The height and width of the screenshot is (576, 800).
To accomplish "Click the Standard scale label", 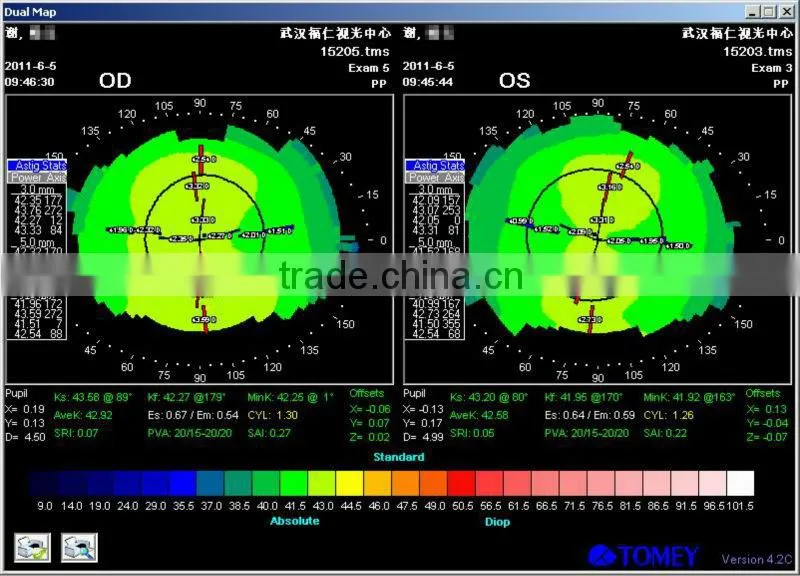I will click(398, 457).
